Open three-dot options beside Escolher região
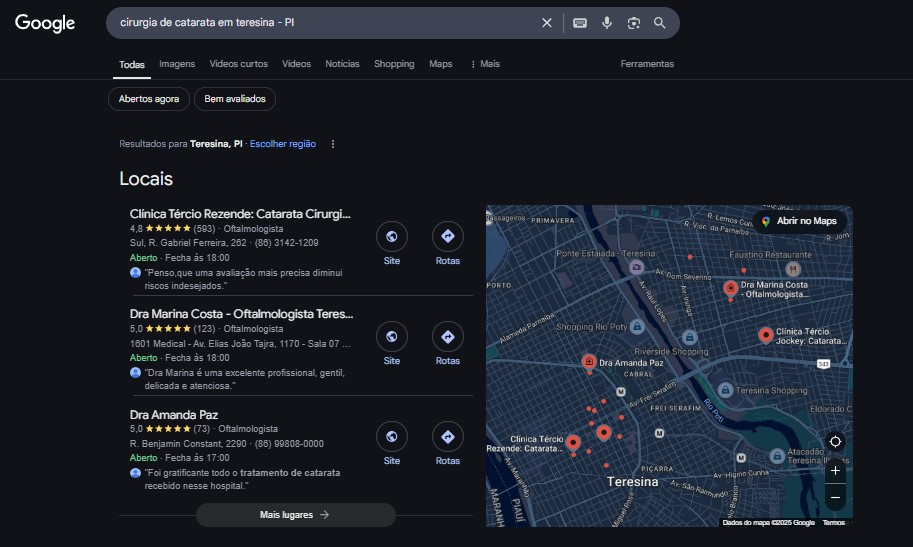Image resolution: width=913 pixels, height=547 pixels. point(332,144)
